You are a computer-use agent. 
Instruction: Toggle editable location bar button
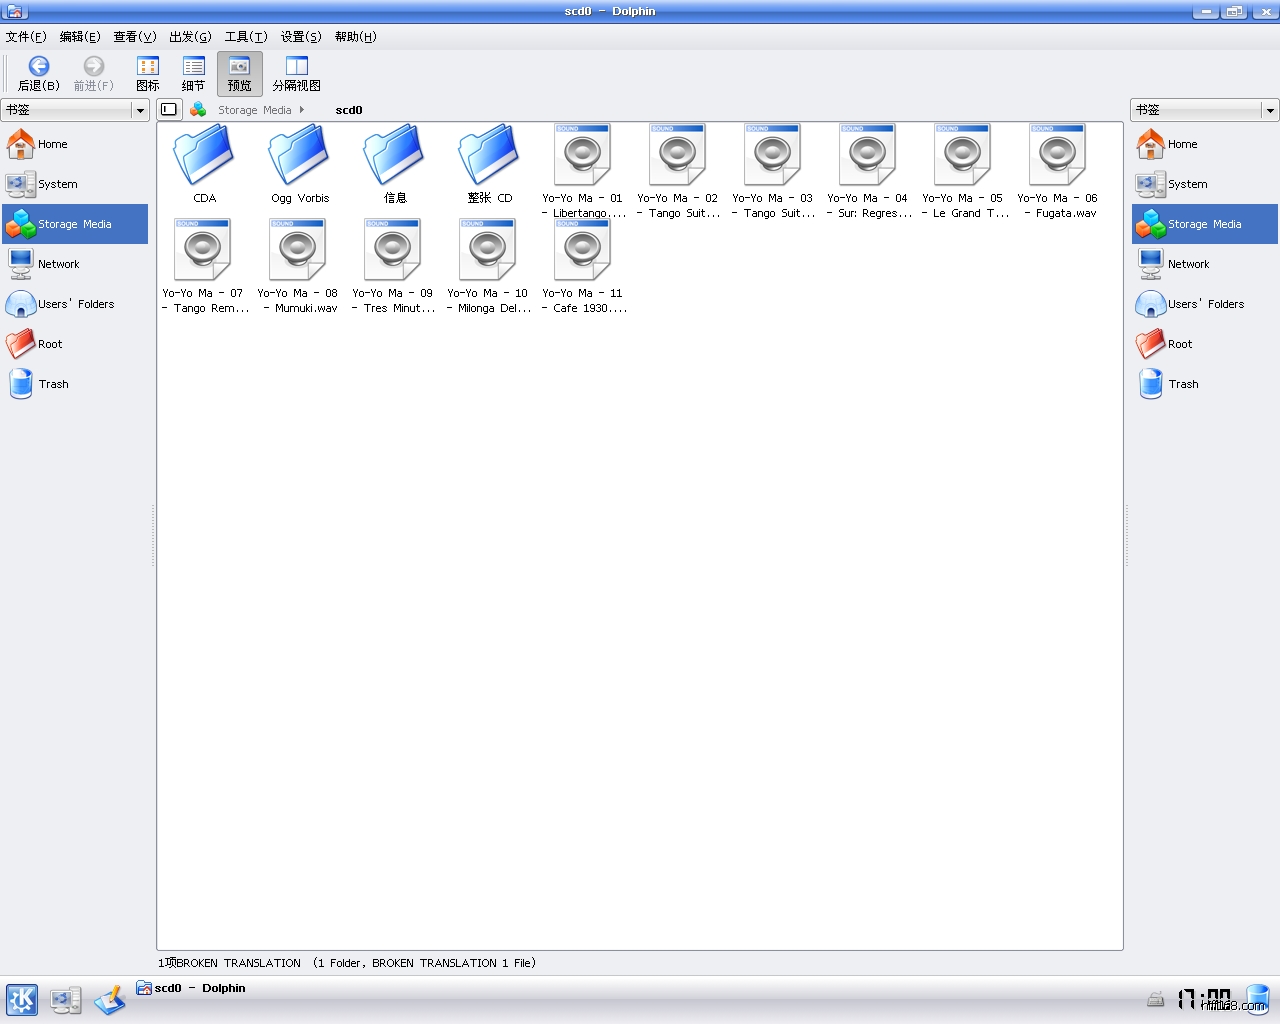169,110
